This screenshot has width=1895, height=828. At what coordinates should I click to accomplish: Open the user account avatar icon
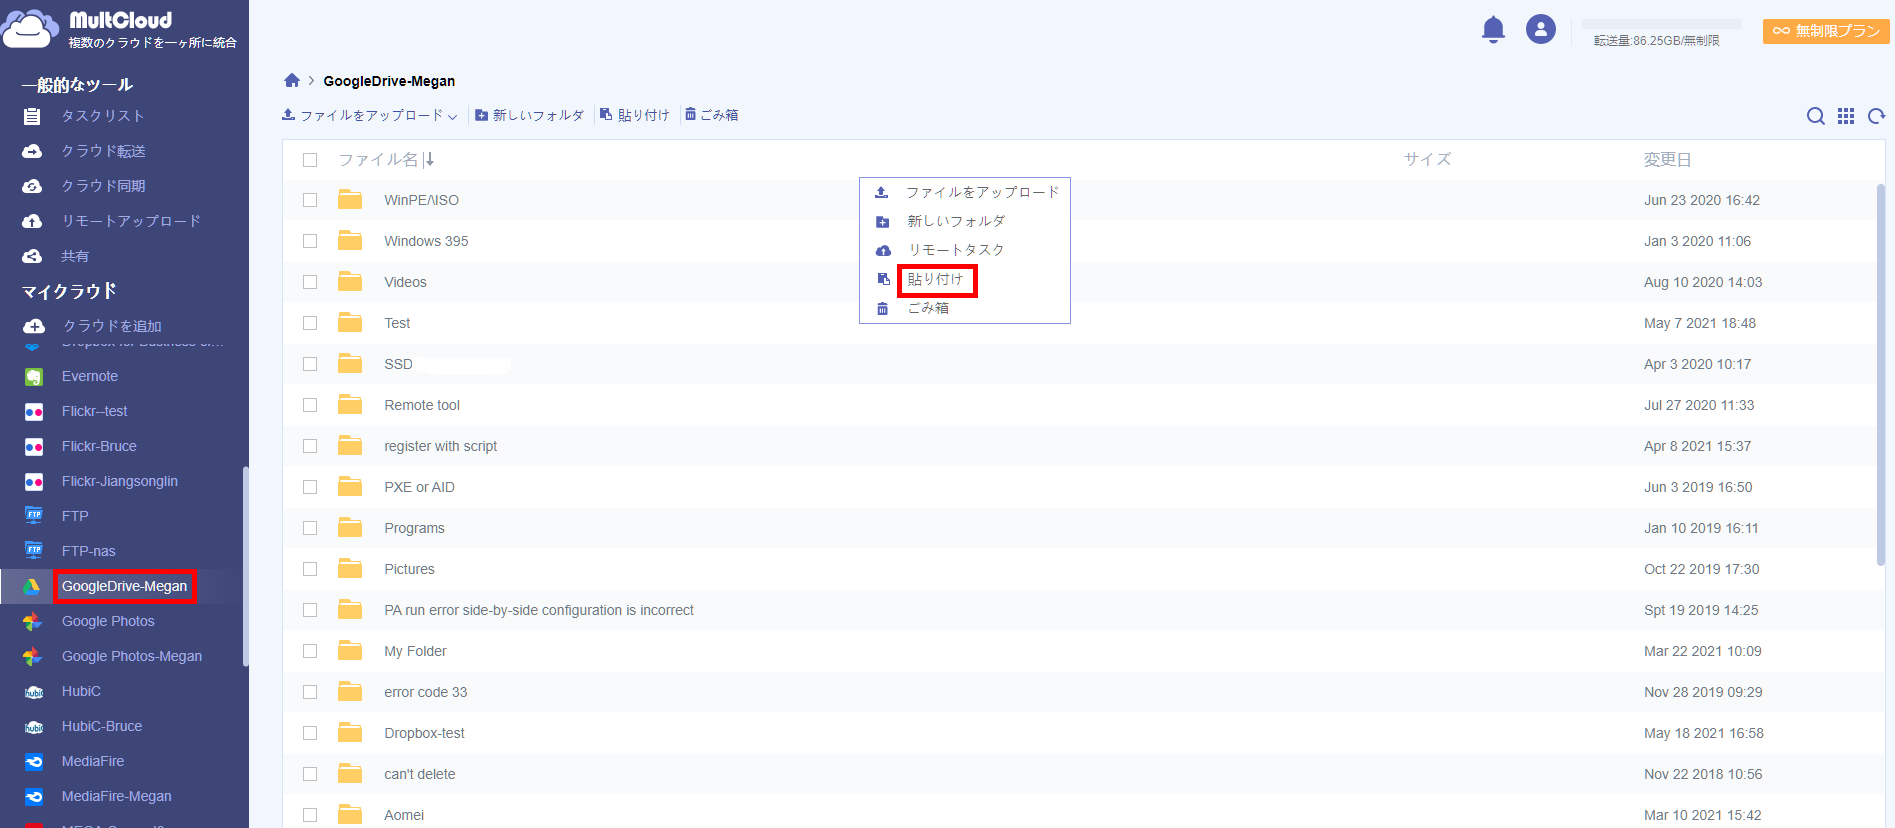click(x=1540, y=29)
